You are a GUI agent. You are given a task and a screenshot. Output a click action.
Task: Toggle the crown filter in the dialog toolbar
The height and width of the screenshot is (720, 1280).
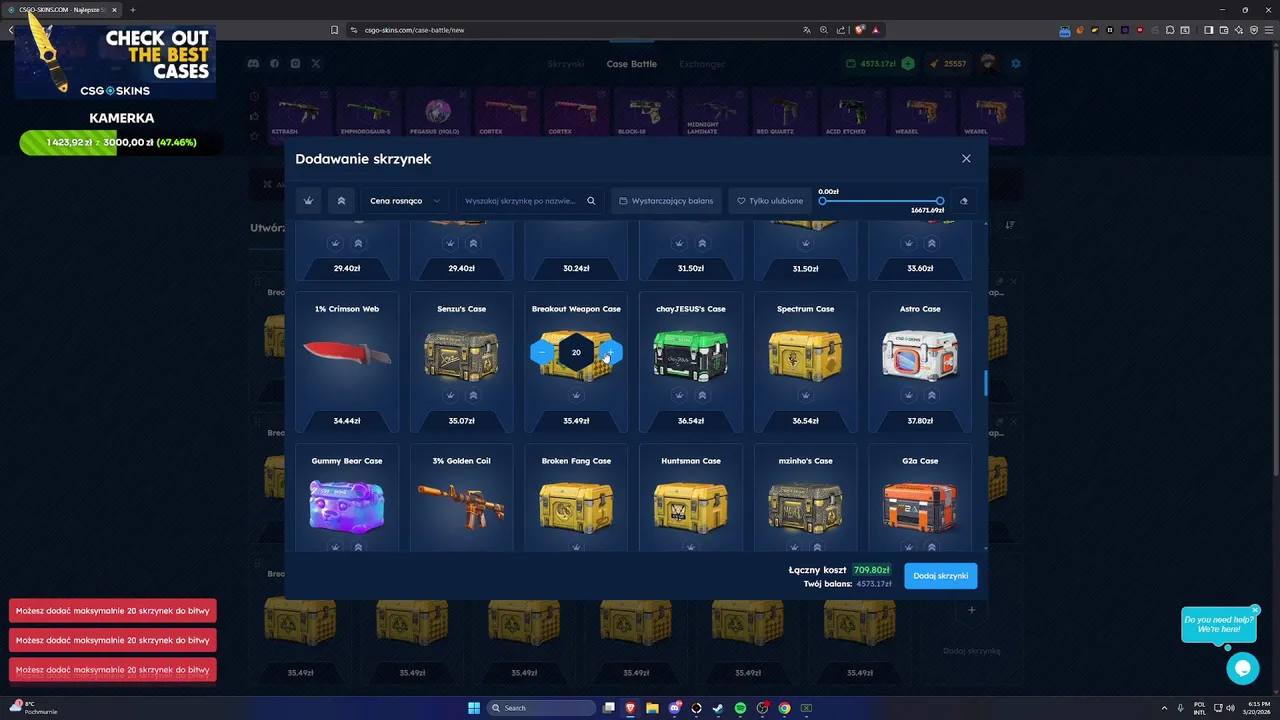point(309,201)
